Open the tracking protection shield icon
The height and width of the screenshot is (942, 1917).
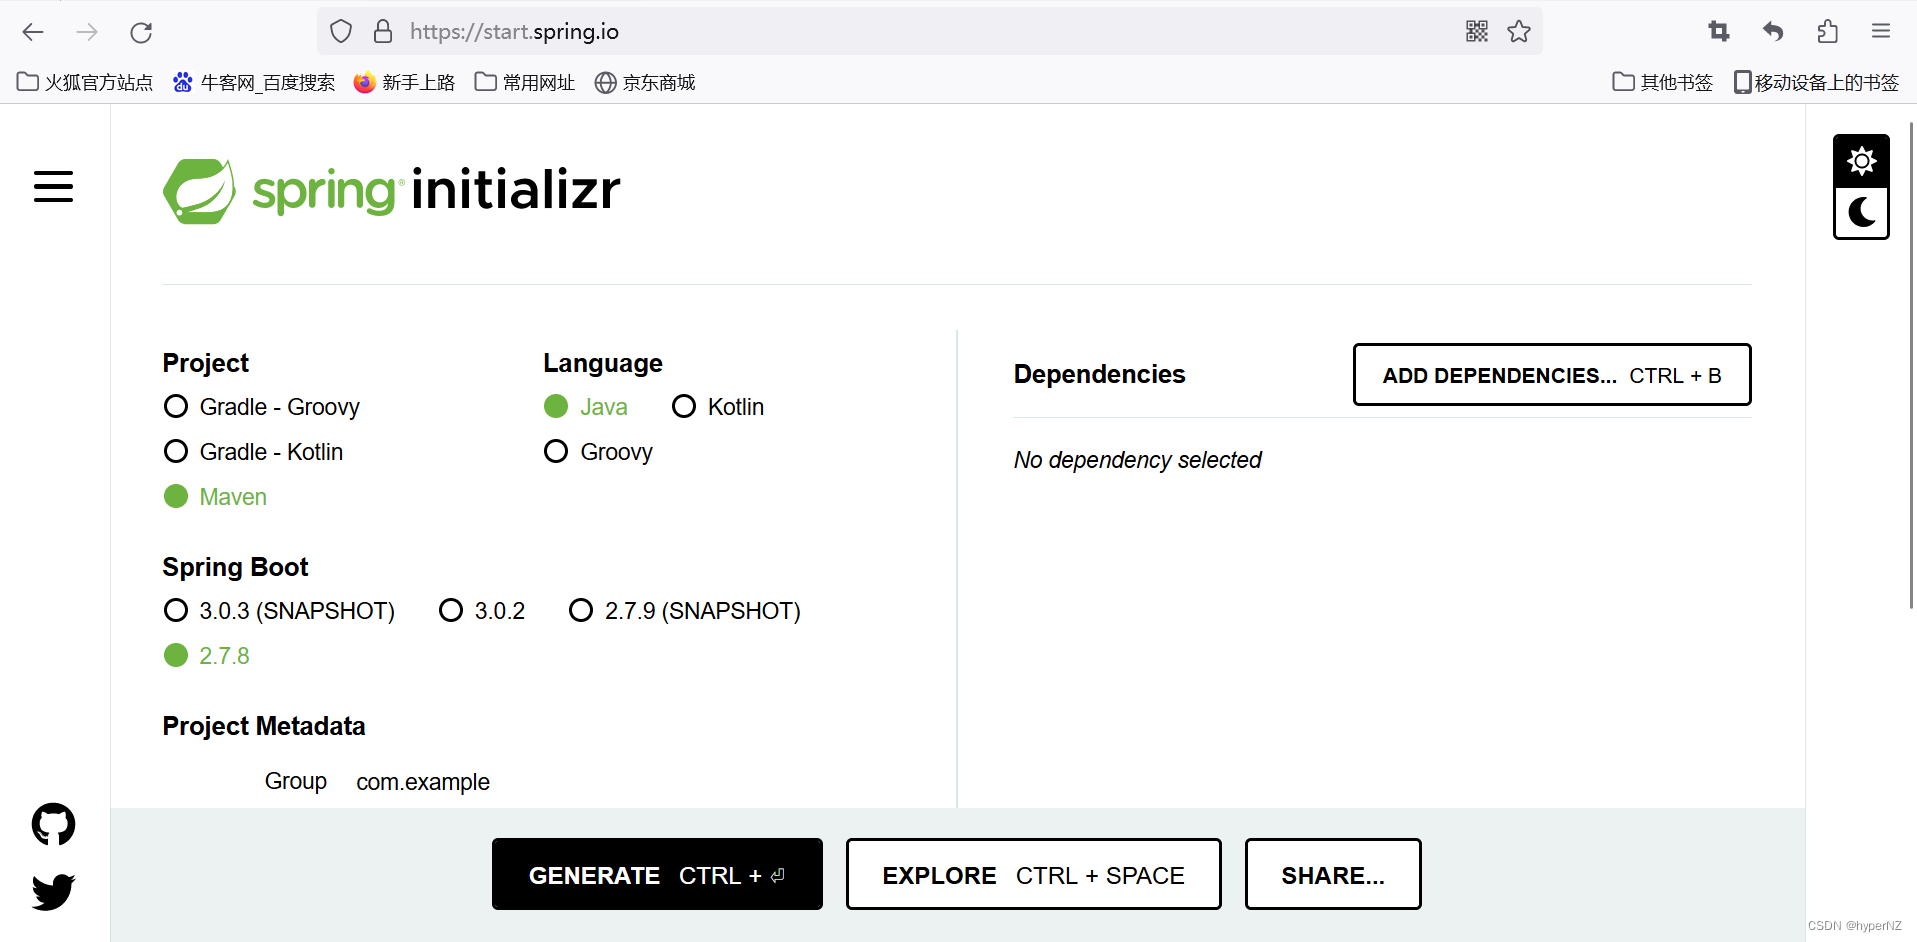tap(341, 32)
